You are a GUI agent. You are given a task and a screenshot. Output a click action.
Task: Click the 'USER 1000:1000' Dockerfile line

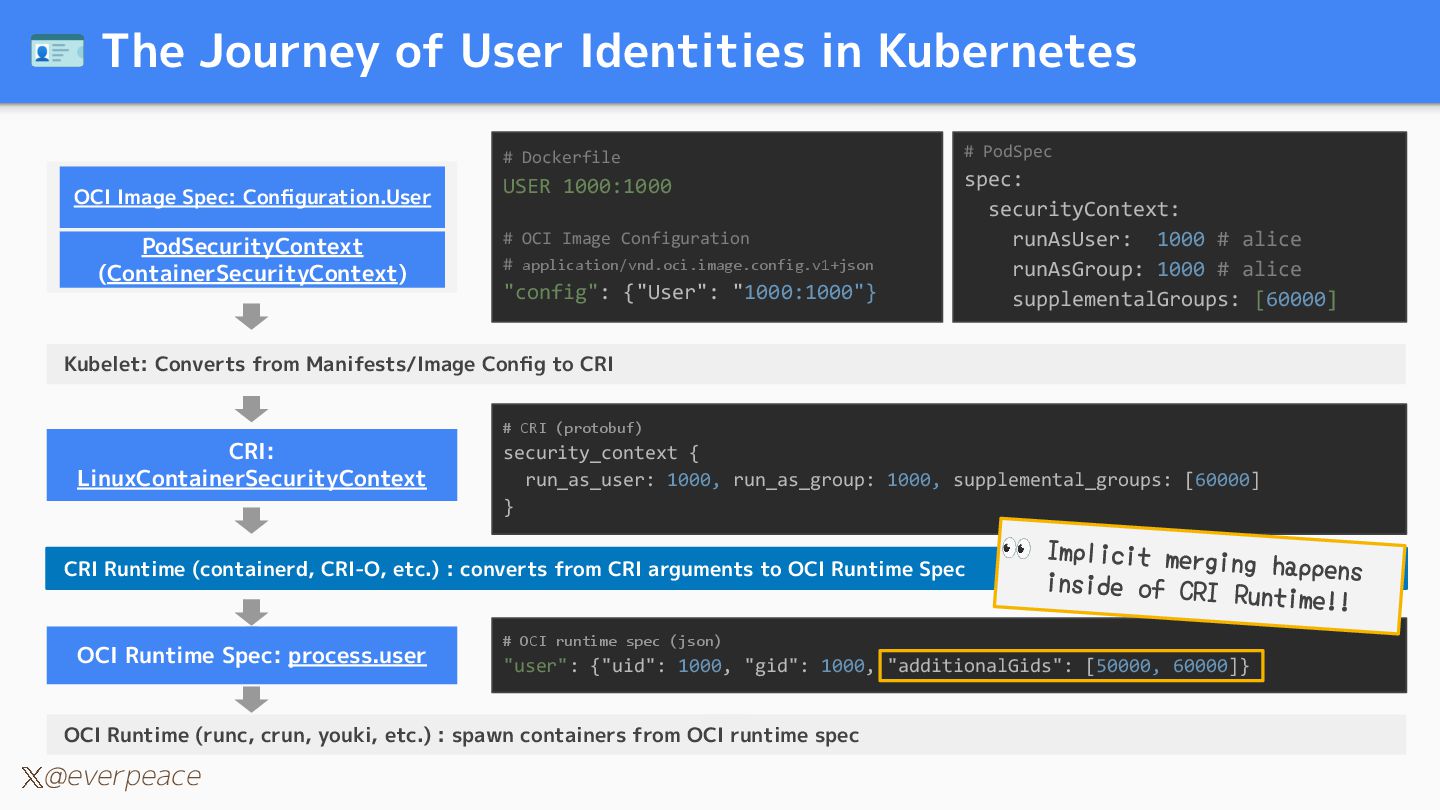coord(587,186)
